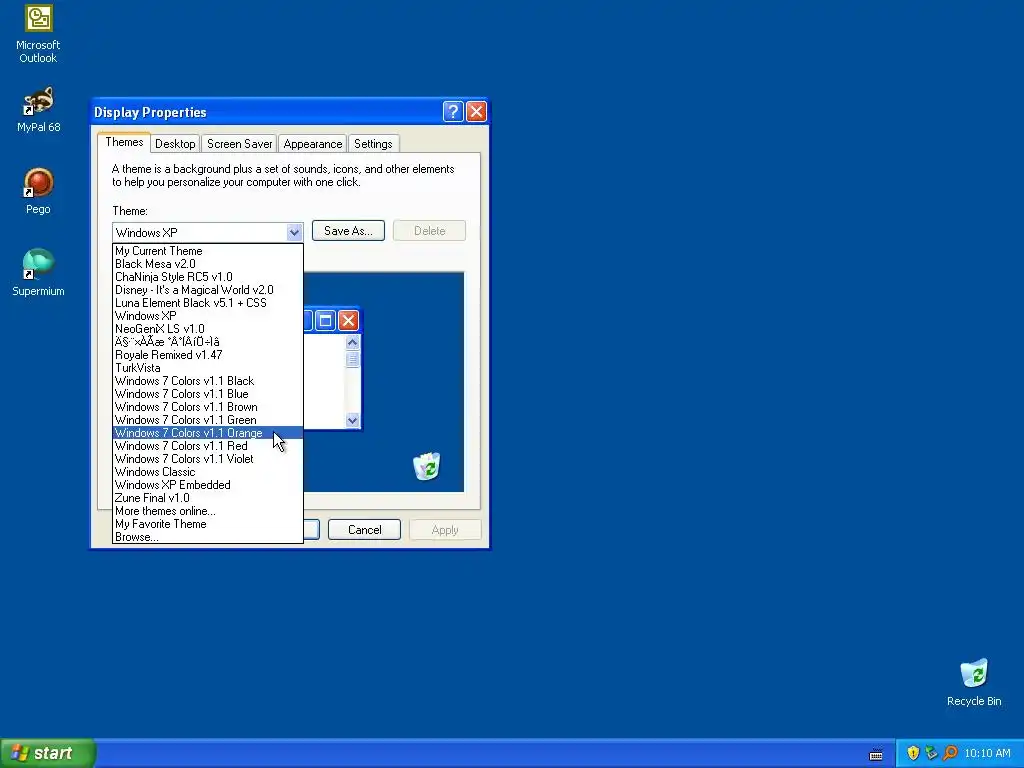The width and height of the screenshot is (1024, 768).
Task: Choose Windows 7 Colors v1.1 Red
Action: click(x=208, y=446)
